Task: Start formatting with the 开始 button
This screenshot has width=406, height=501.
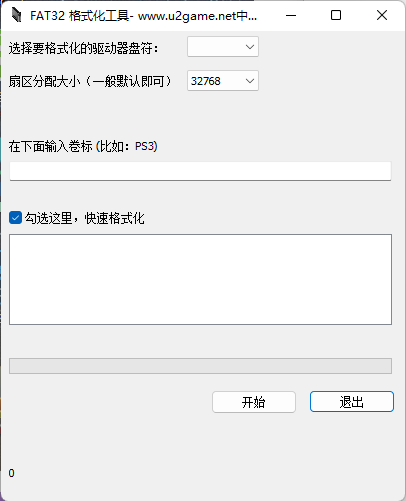Action: click(254, 402)
